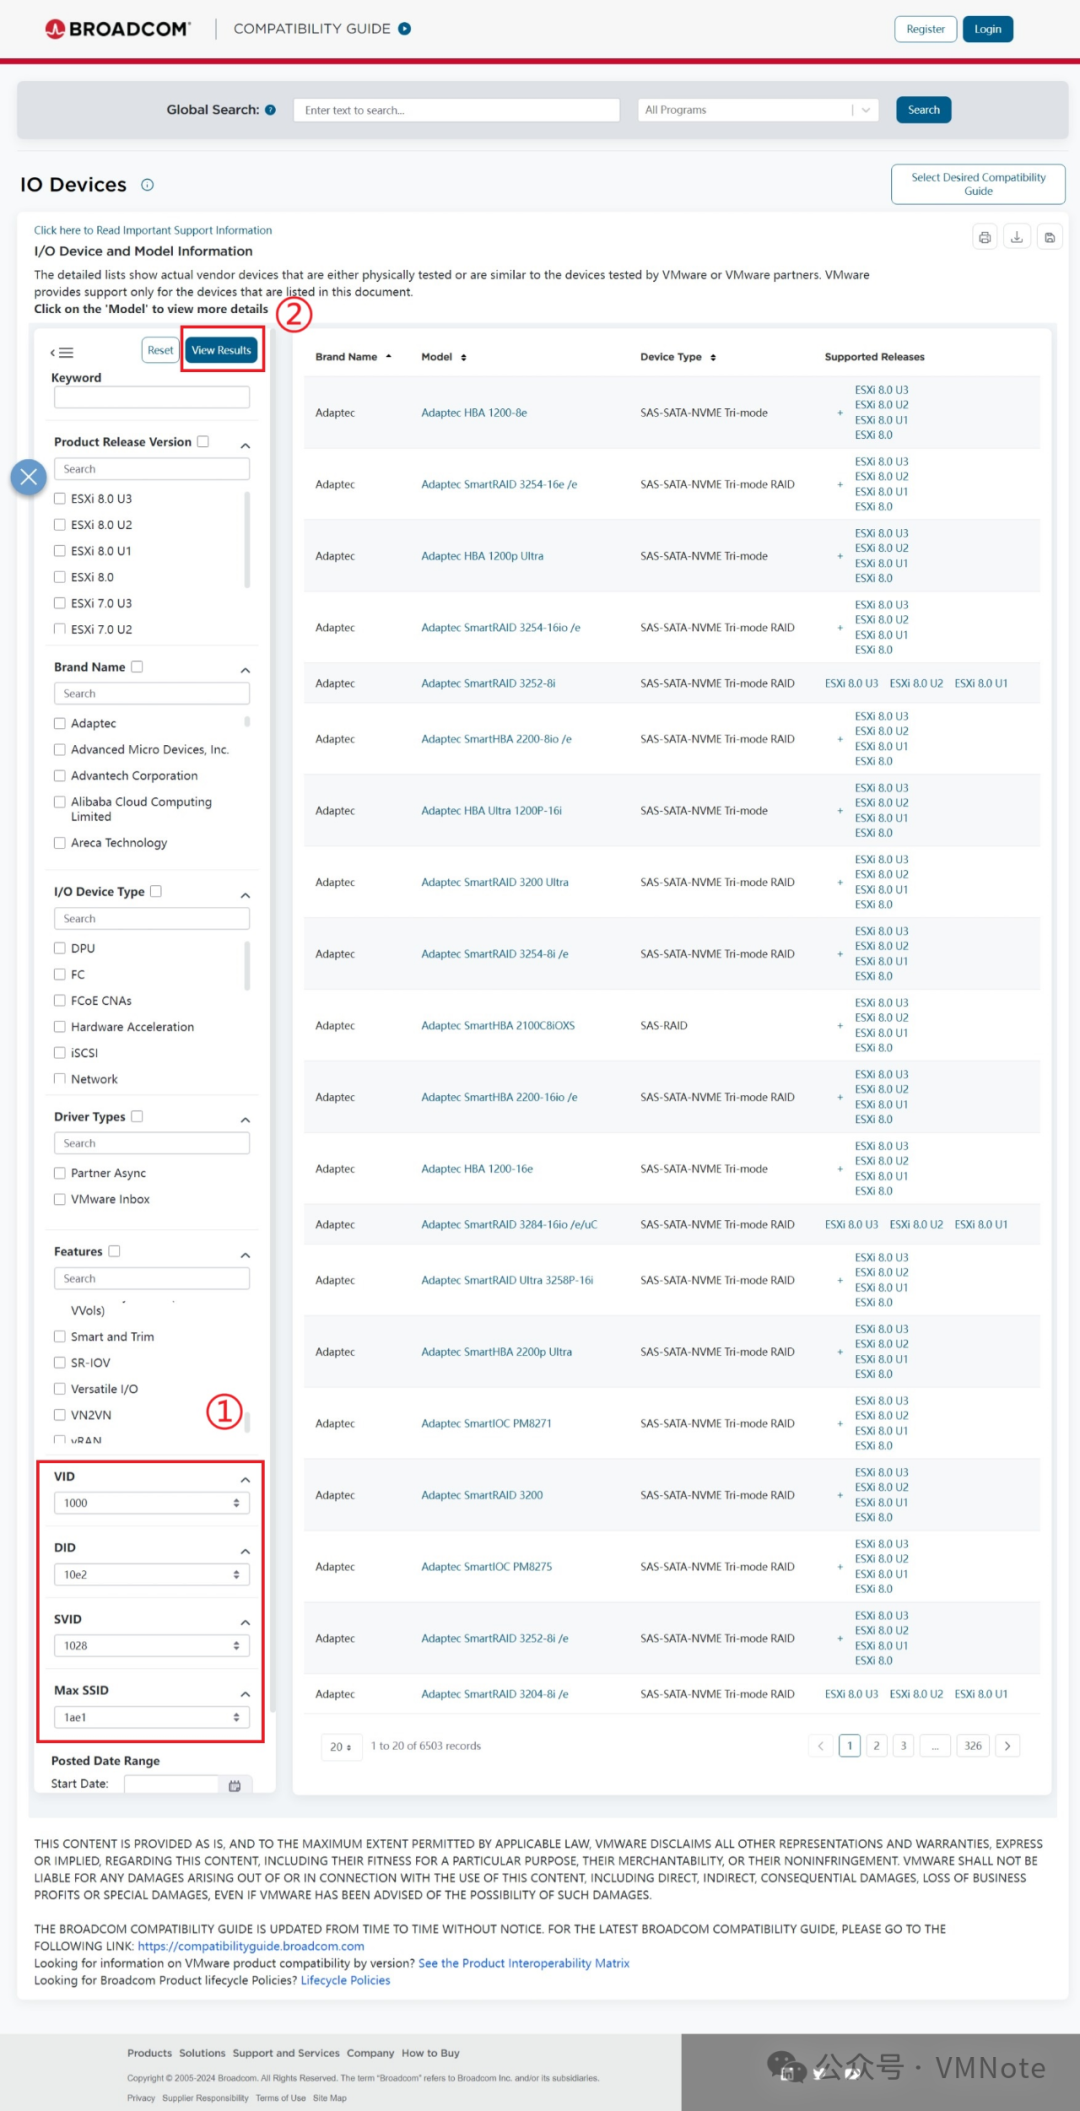
Task: Open the How to Buy footer item
Action: (x=431, y=2053)
